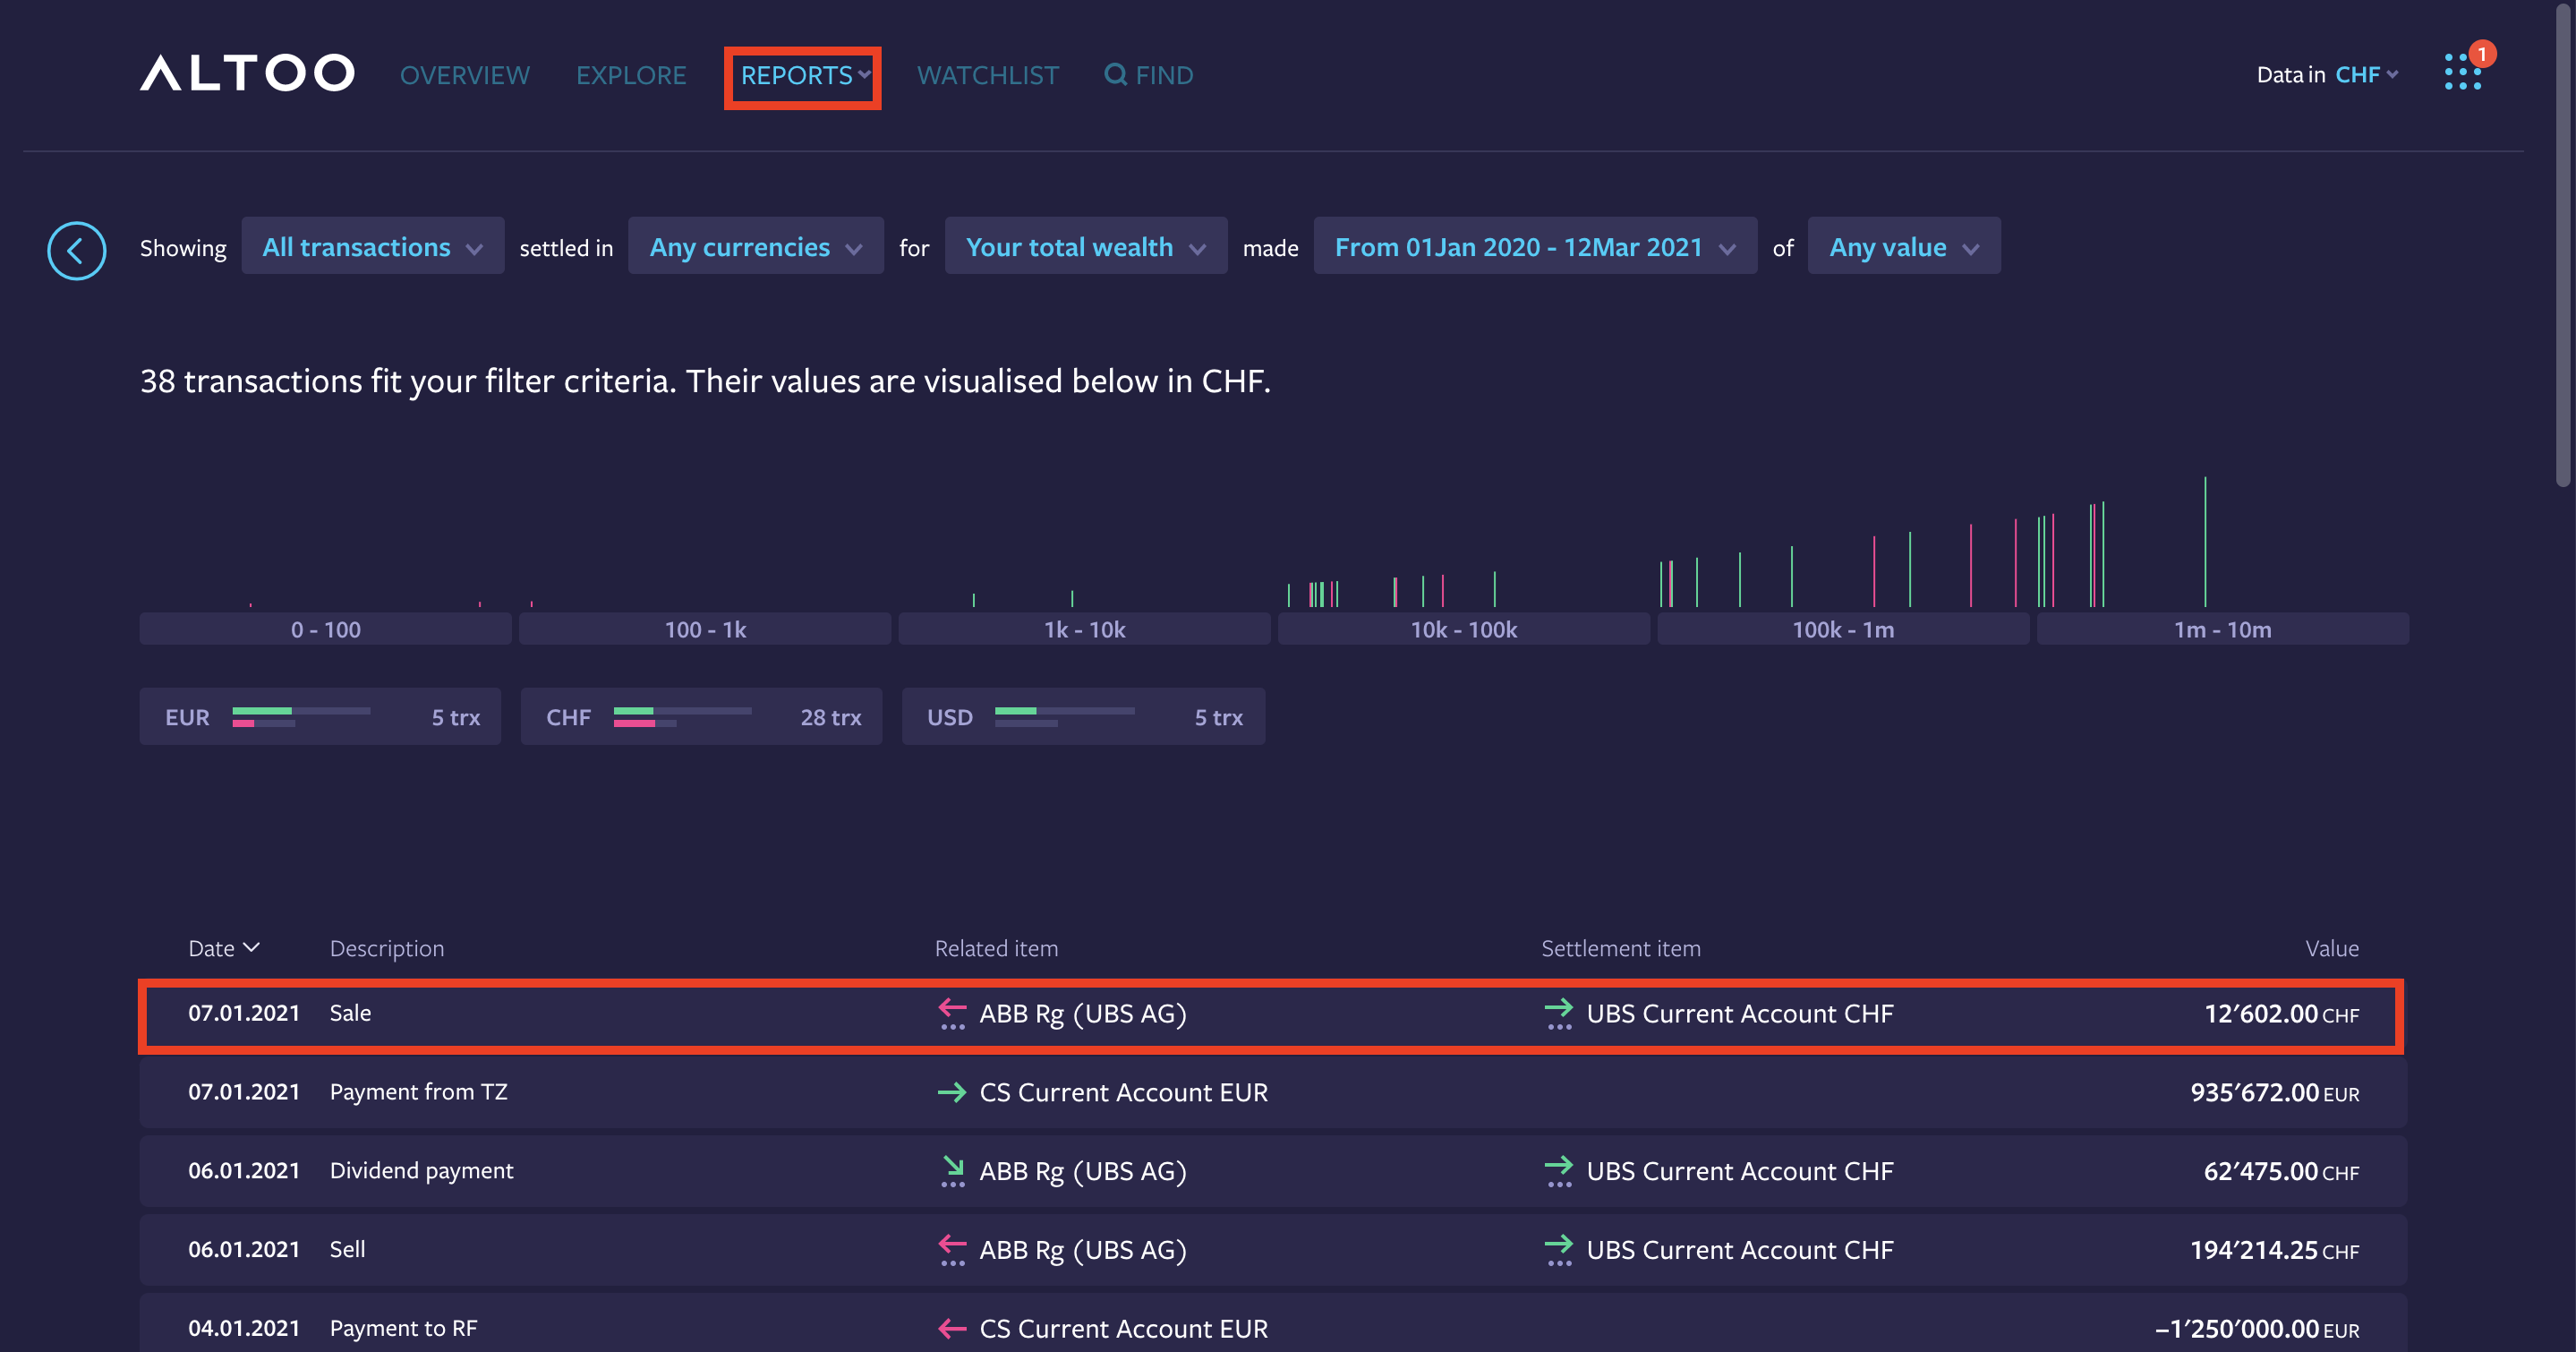The width and height of the screenshot is (2576, 1352).
Task: Click pink arrow icon beside ABB Rg in Sell row
Action: click(x=953, y=1250)
